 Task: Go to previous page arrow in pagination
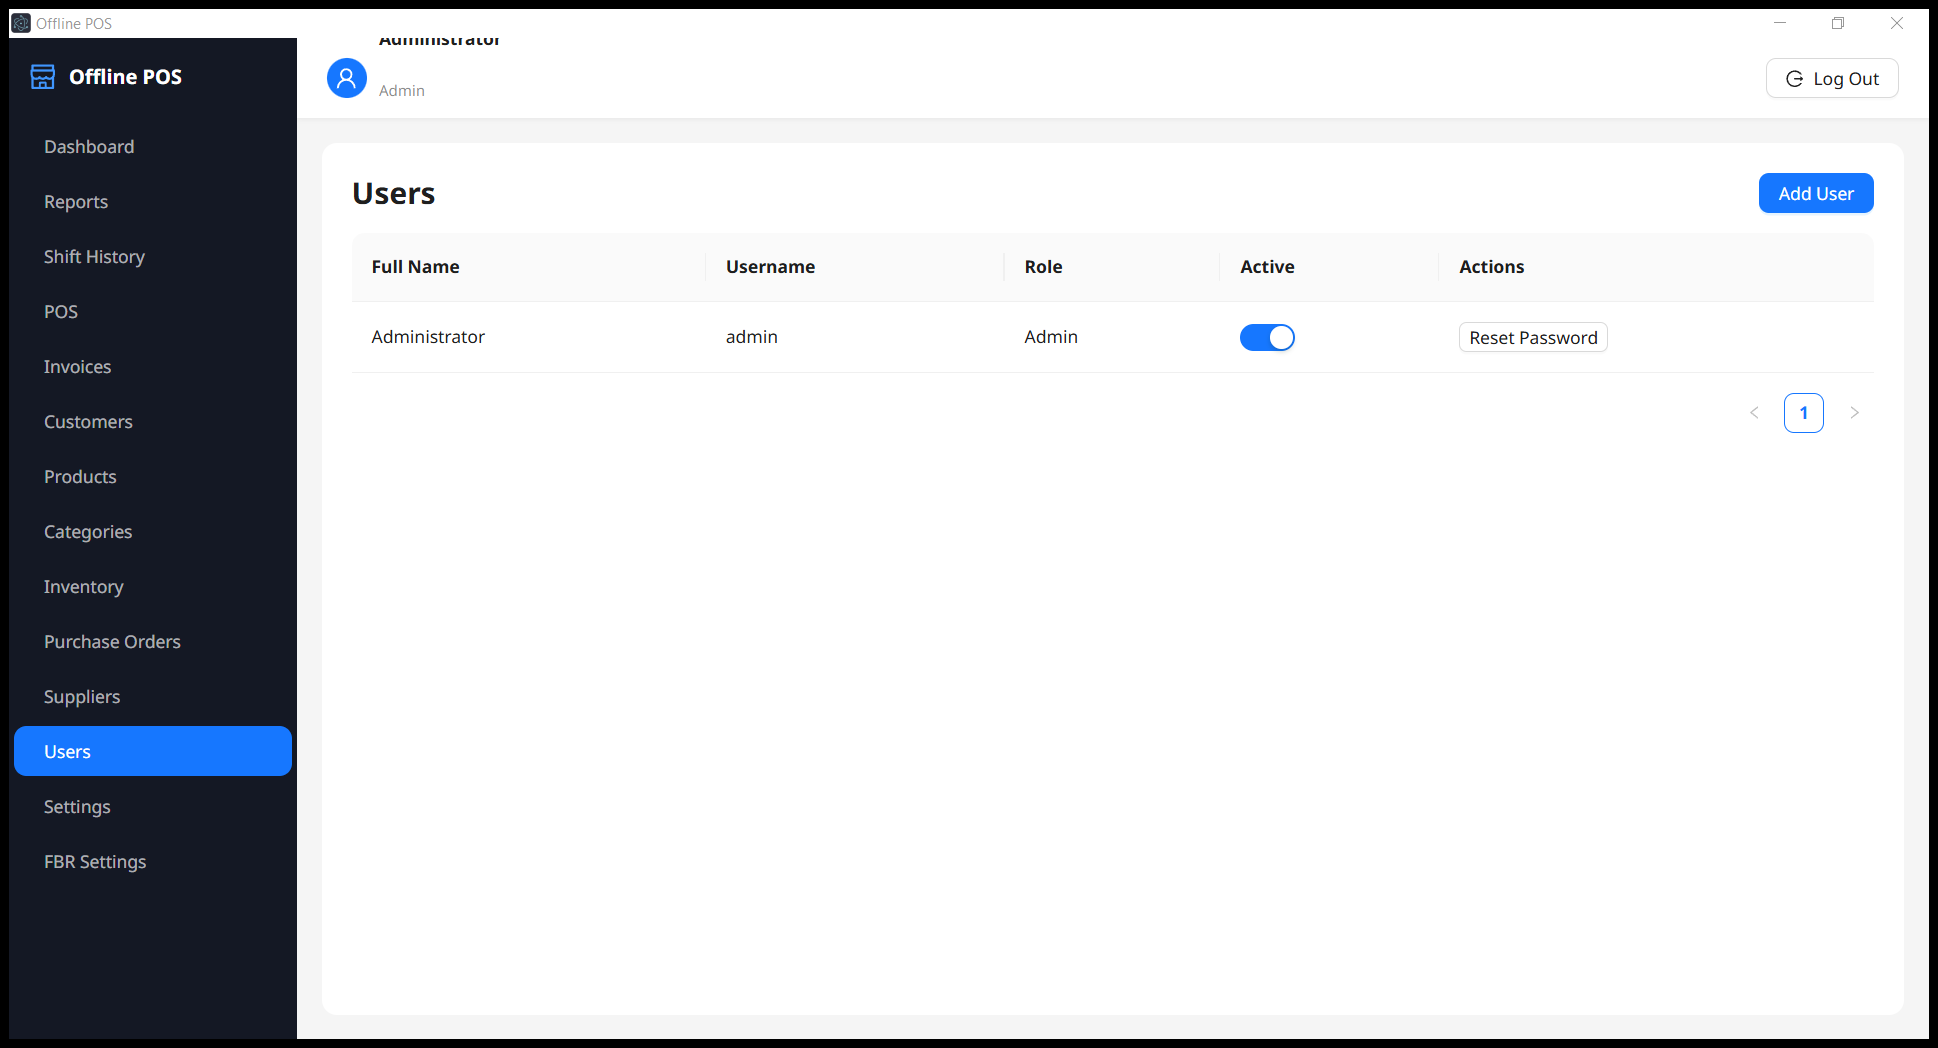pos(1754,413)
